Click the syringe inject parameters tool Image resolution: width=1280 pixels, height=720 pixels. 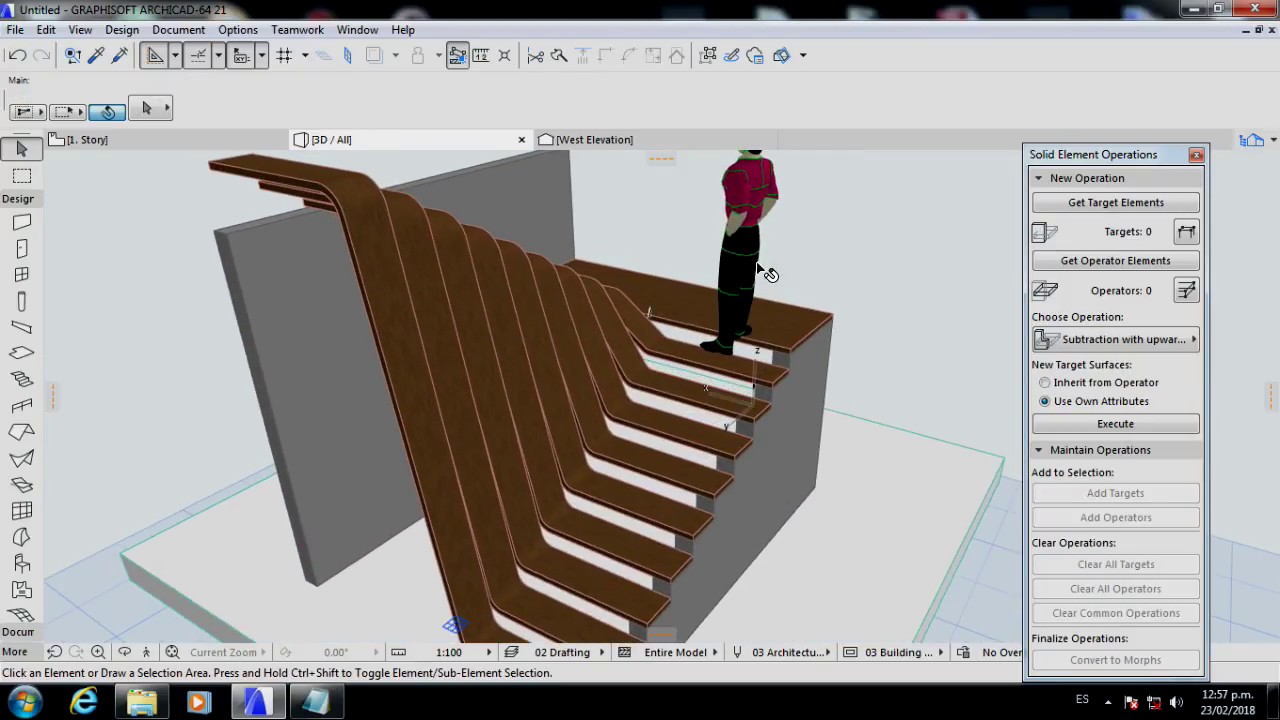(x=120, y=56)
